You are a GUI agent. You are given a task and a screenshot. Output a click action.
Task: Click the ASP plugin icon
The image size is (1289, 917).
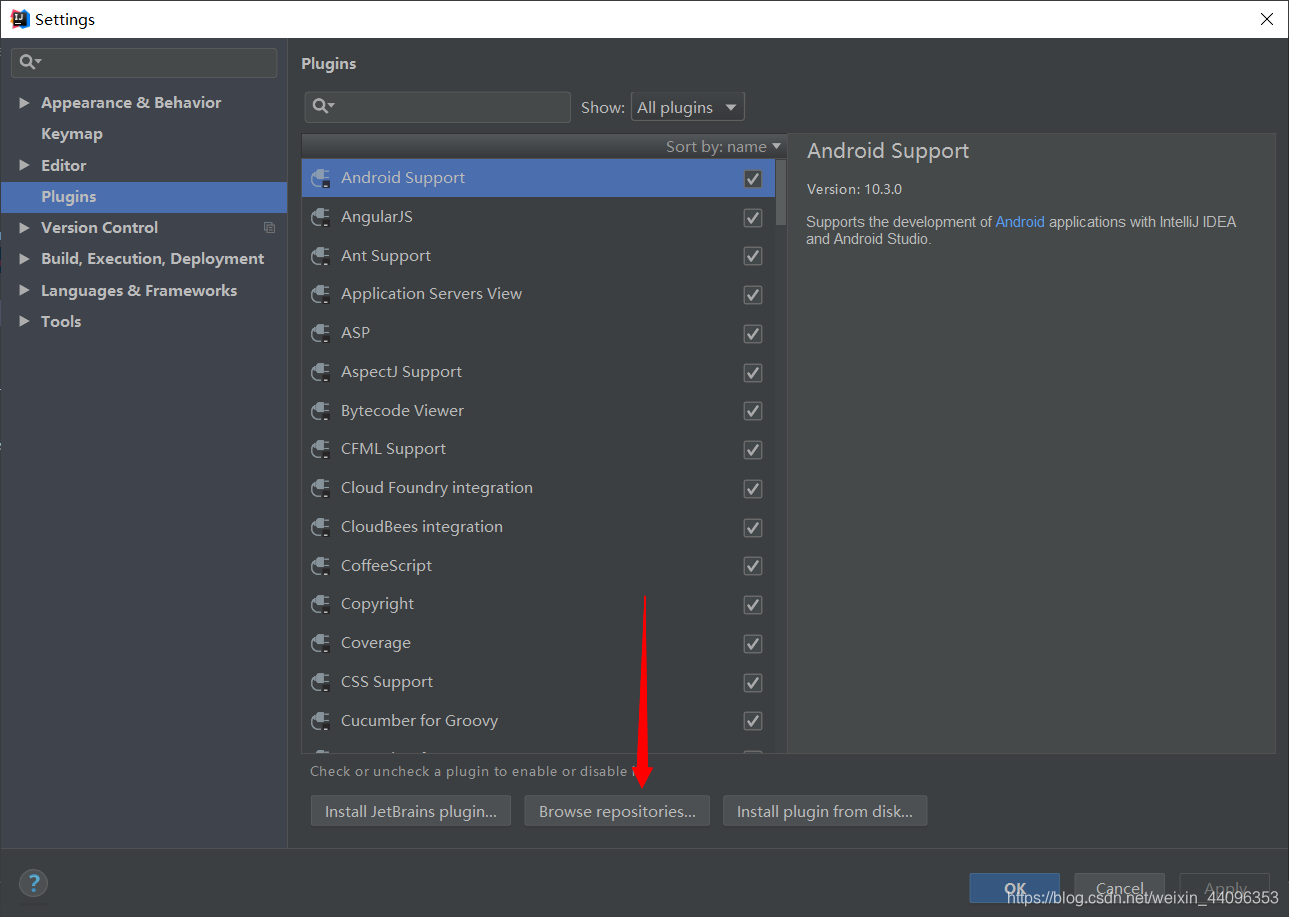click(321, 333)
